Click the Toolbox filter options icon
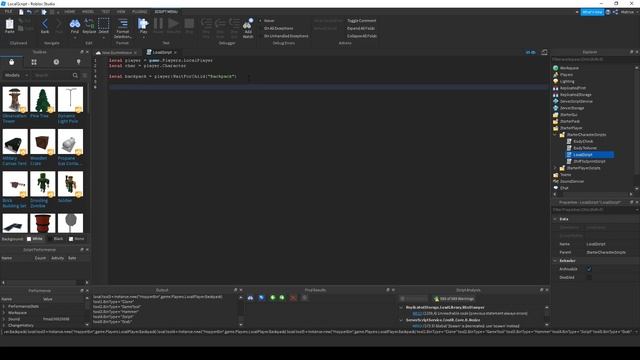 85,76
